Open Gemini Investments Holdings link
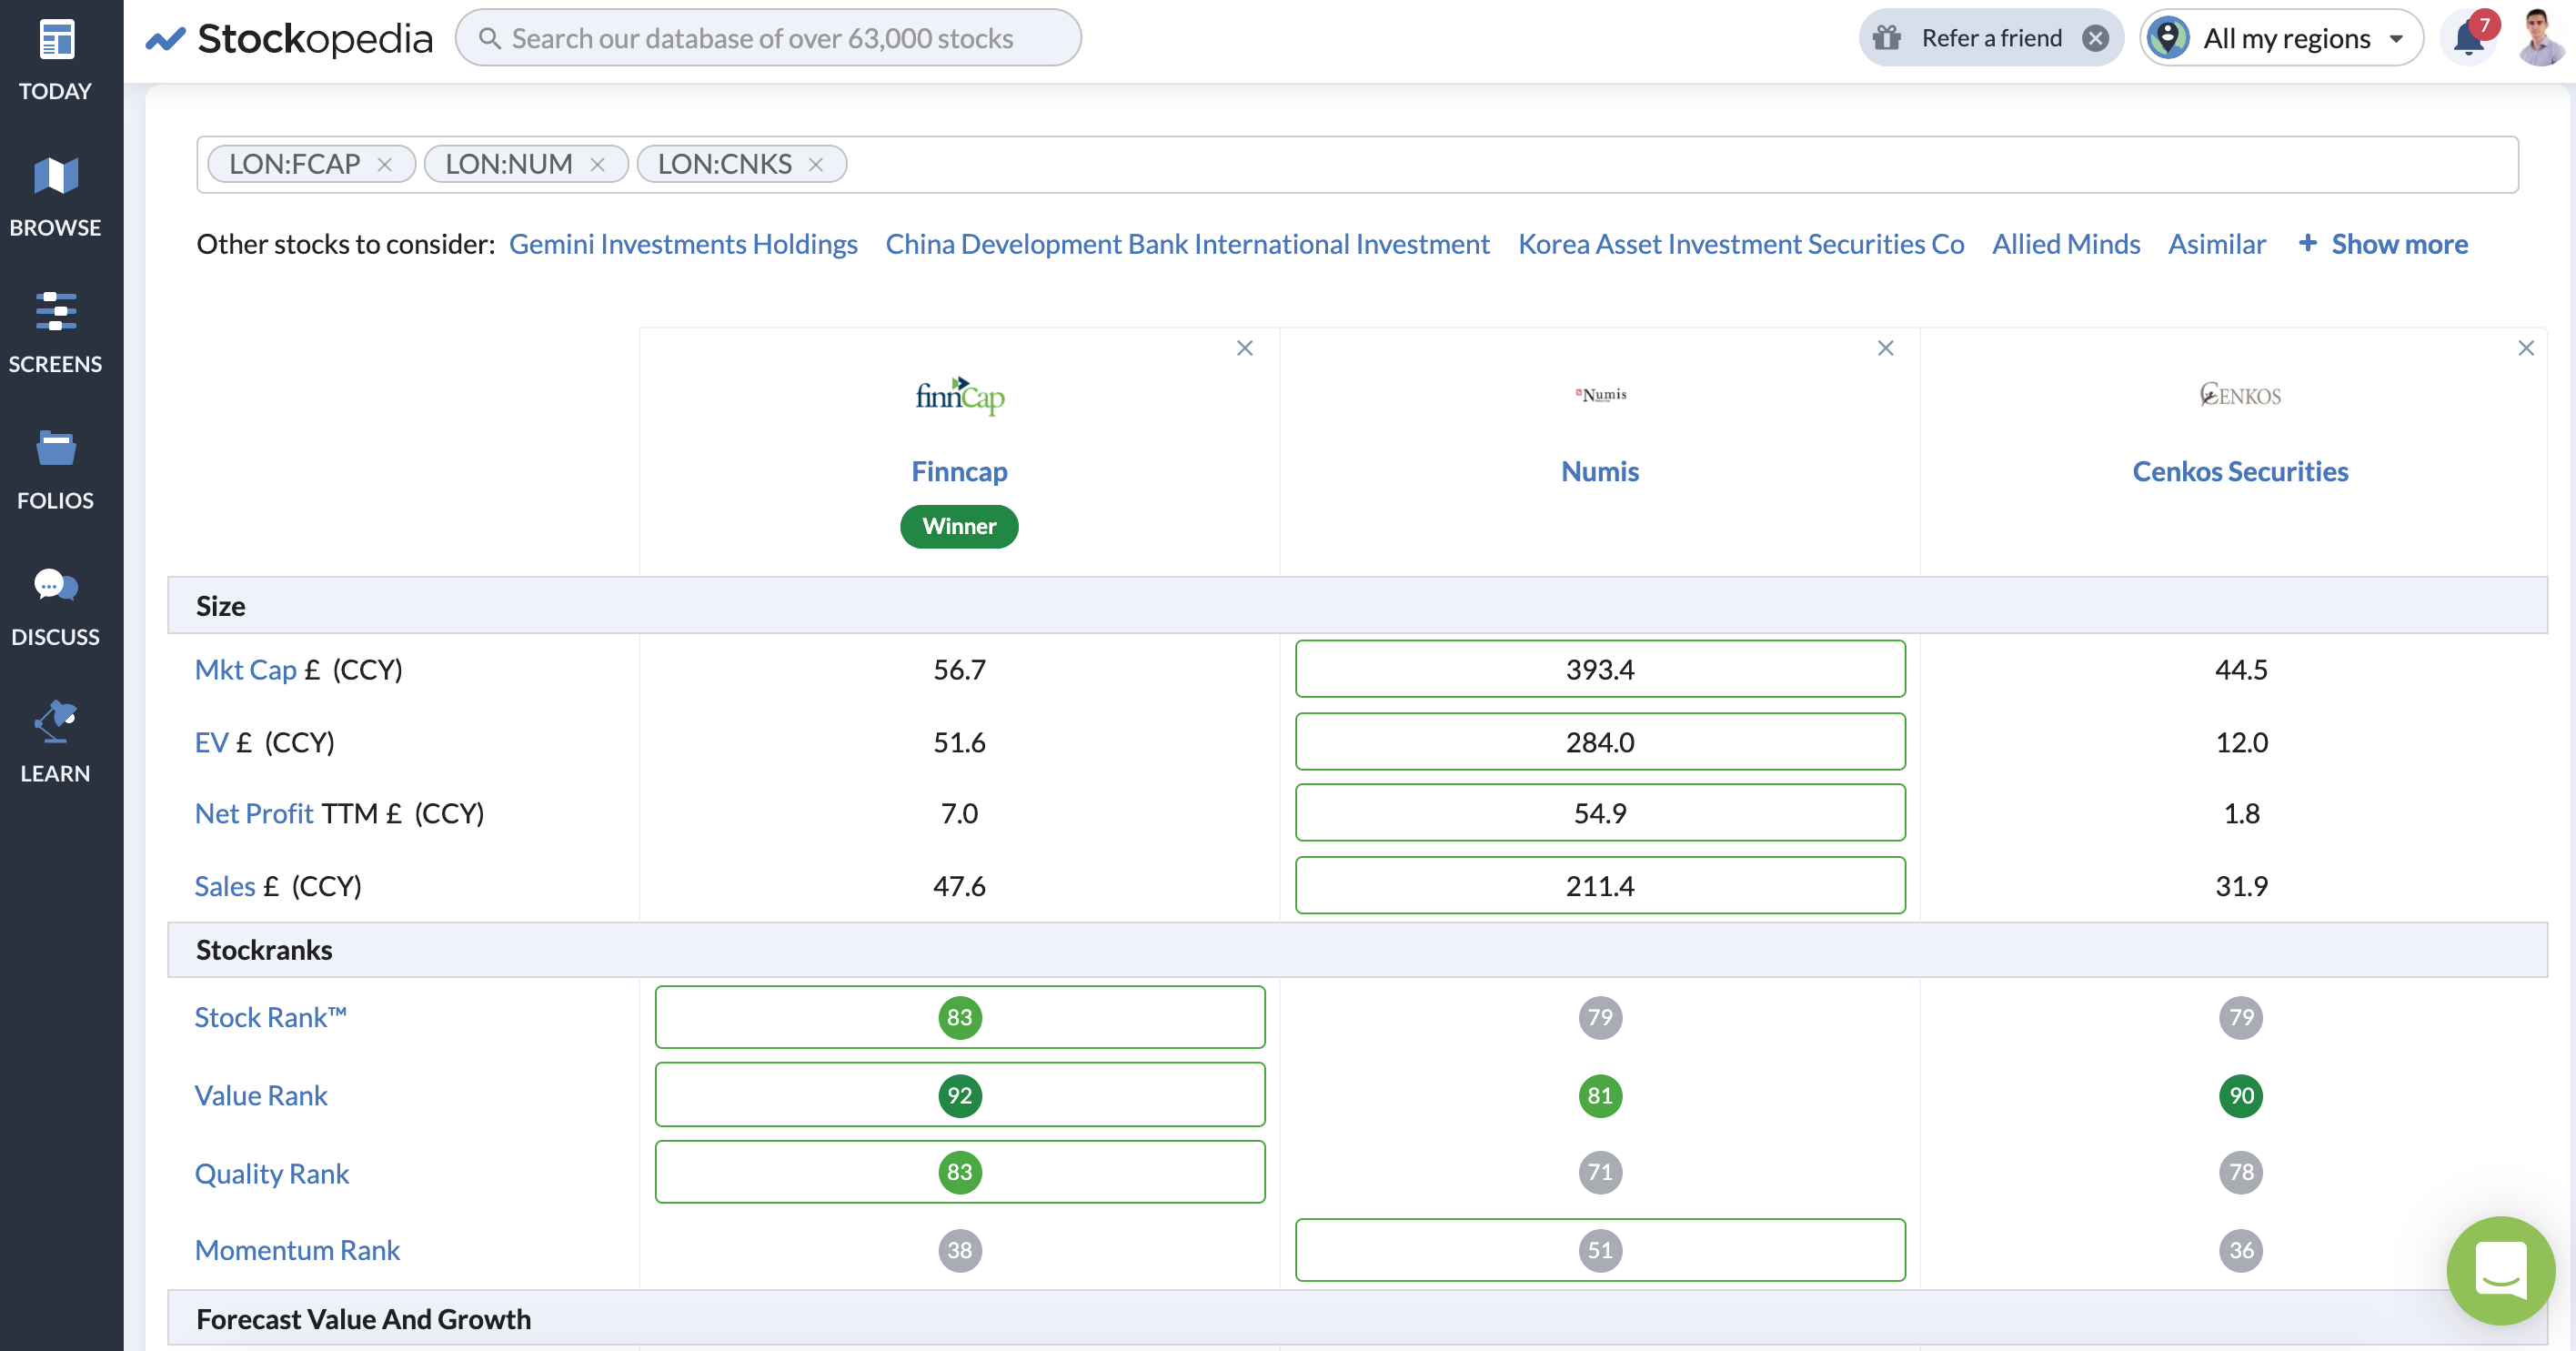2576x1351 pixels. coord(683,244)
